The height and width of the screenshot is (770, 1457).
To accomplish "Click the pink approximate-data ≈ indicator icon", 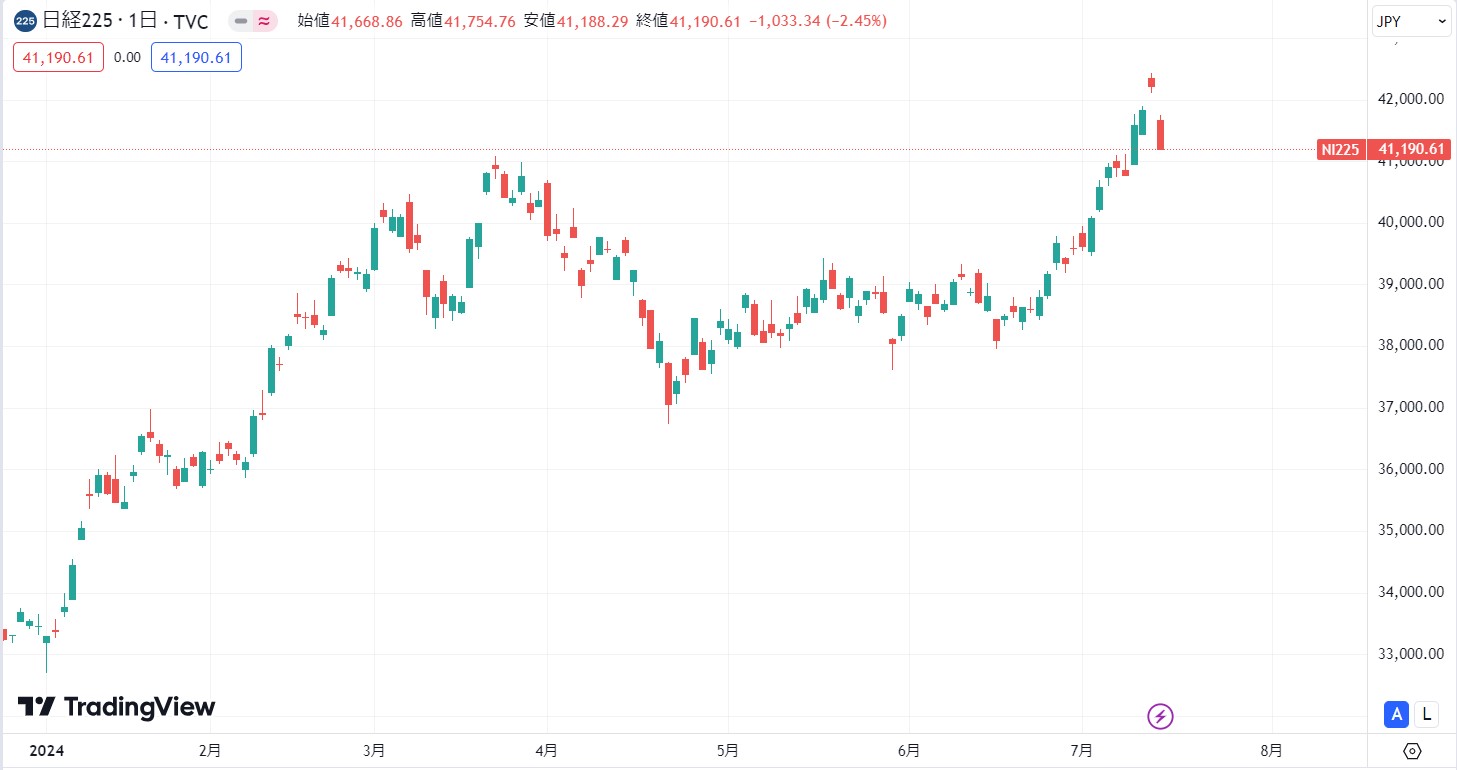I will [264, 21].
